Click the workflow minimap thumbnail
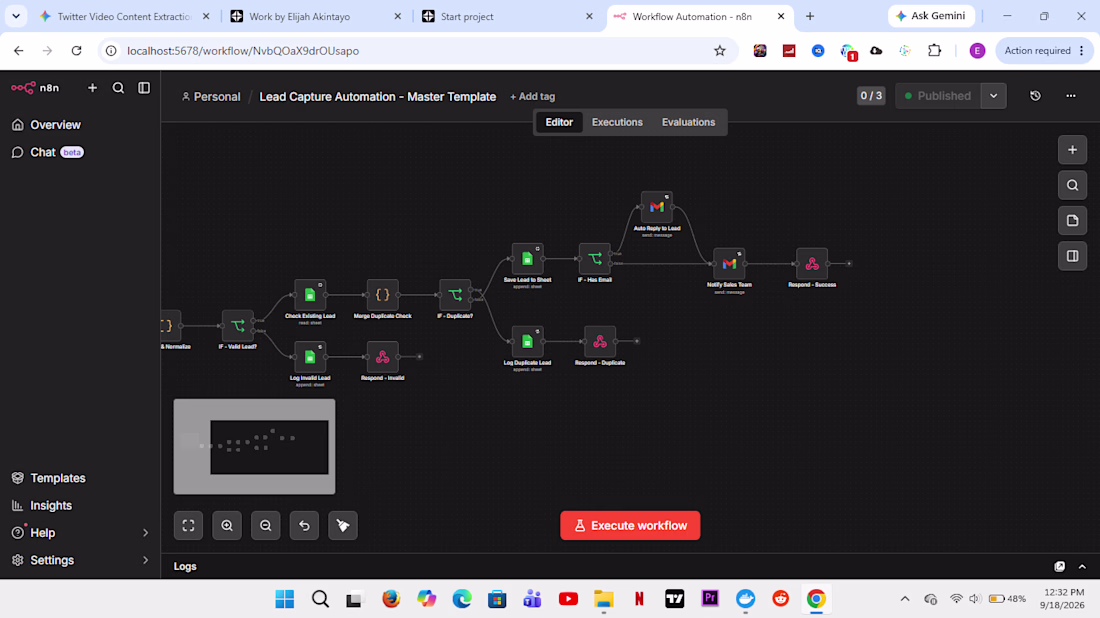Screen dimensions: 1100x618 pos(255,447)
